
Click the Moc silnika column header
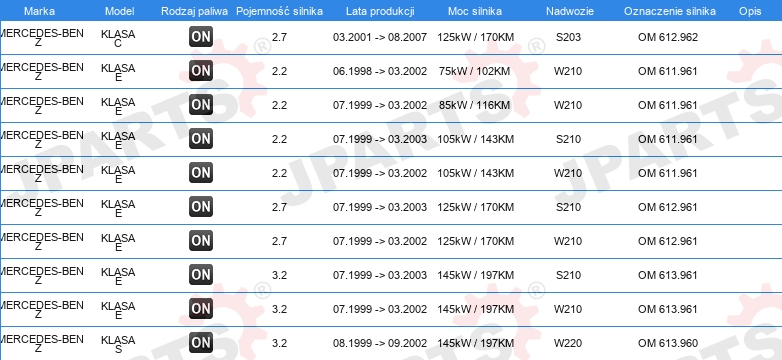tap(475, 11)
